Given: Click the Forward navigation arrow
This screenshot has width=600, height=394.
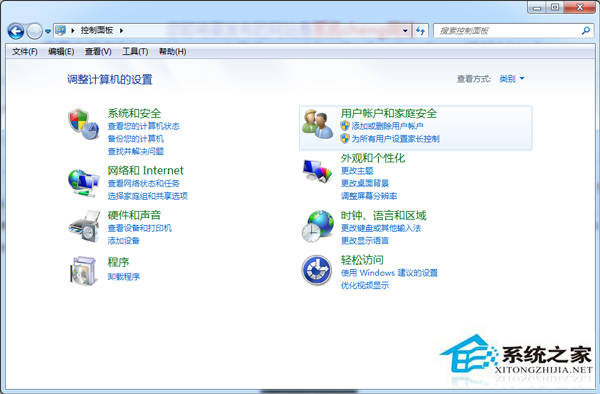Looking at the screenshot, I should pos(34,31).
